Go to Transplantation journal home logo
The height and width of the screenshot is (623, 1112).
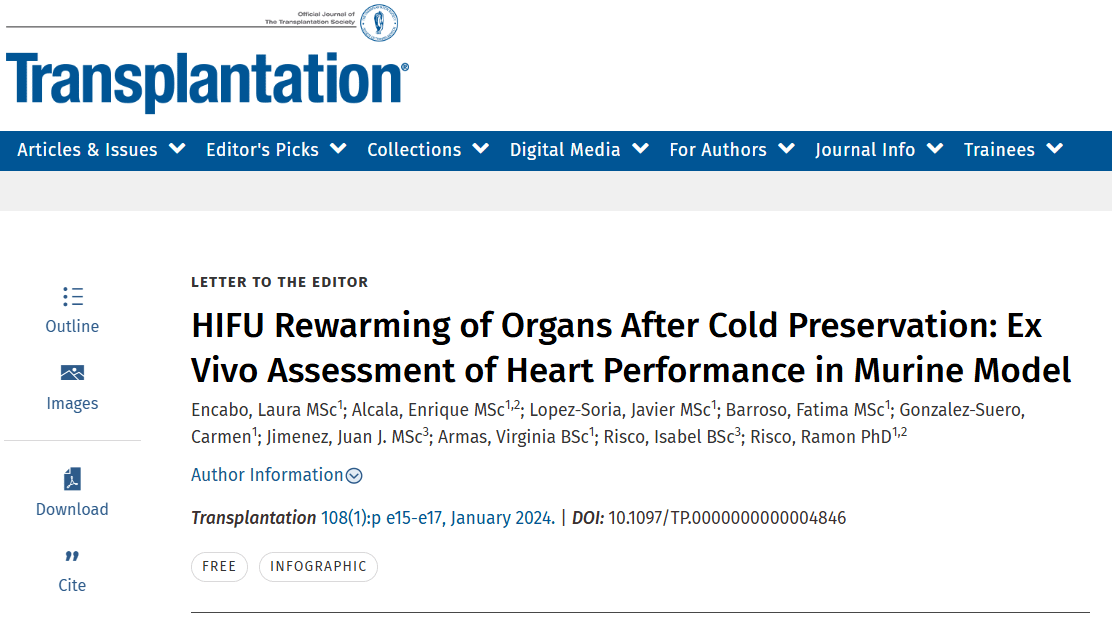(207, 80)
